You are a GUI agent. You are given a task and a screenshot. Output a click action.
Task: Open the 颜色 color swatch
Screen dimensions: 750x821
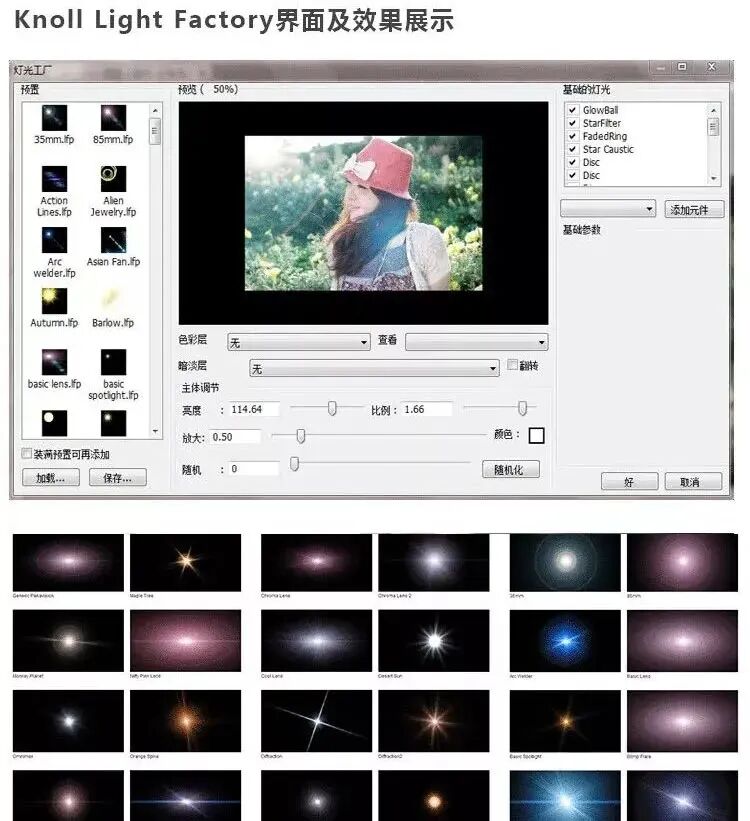536,436
